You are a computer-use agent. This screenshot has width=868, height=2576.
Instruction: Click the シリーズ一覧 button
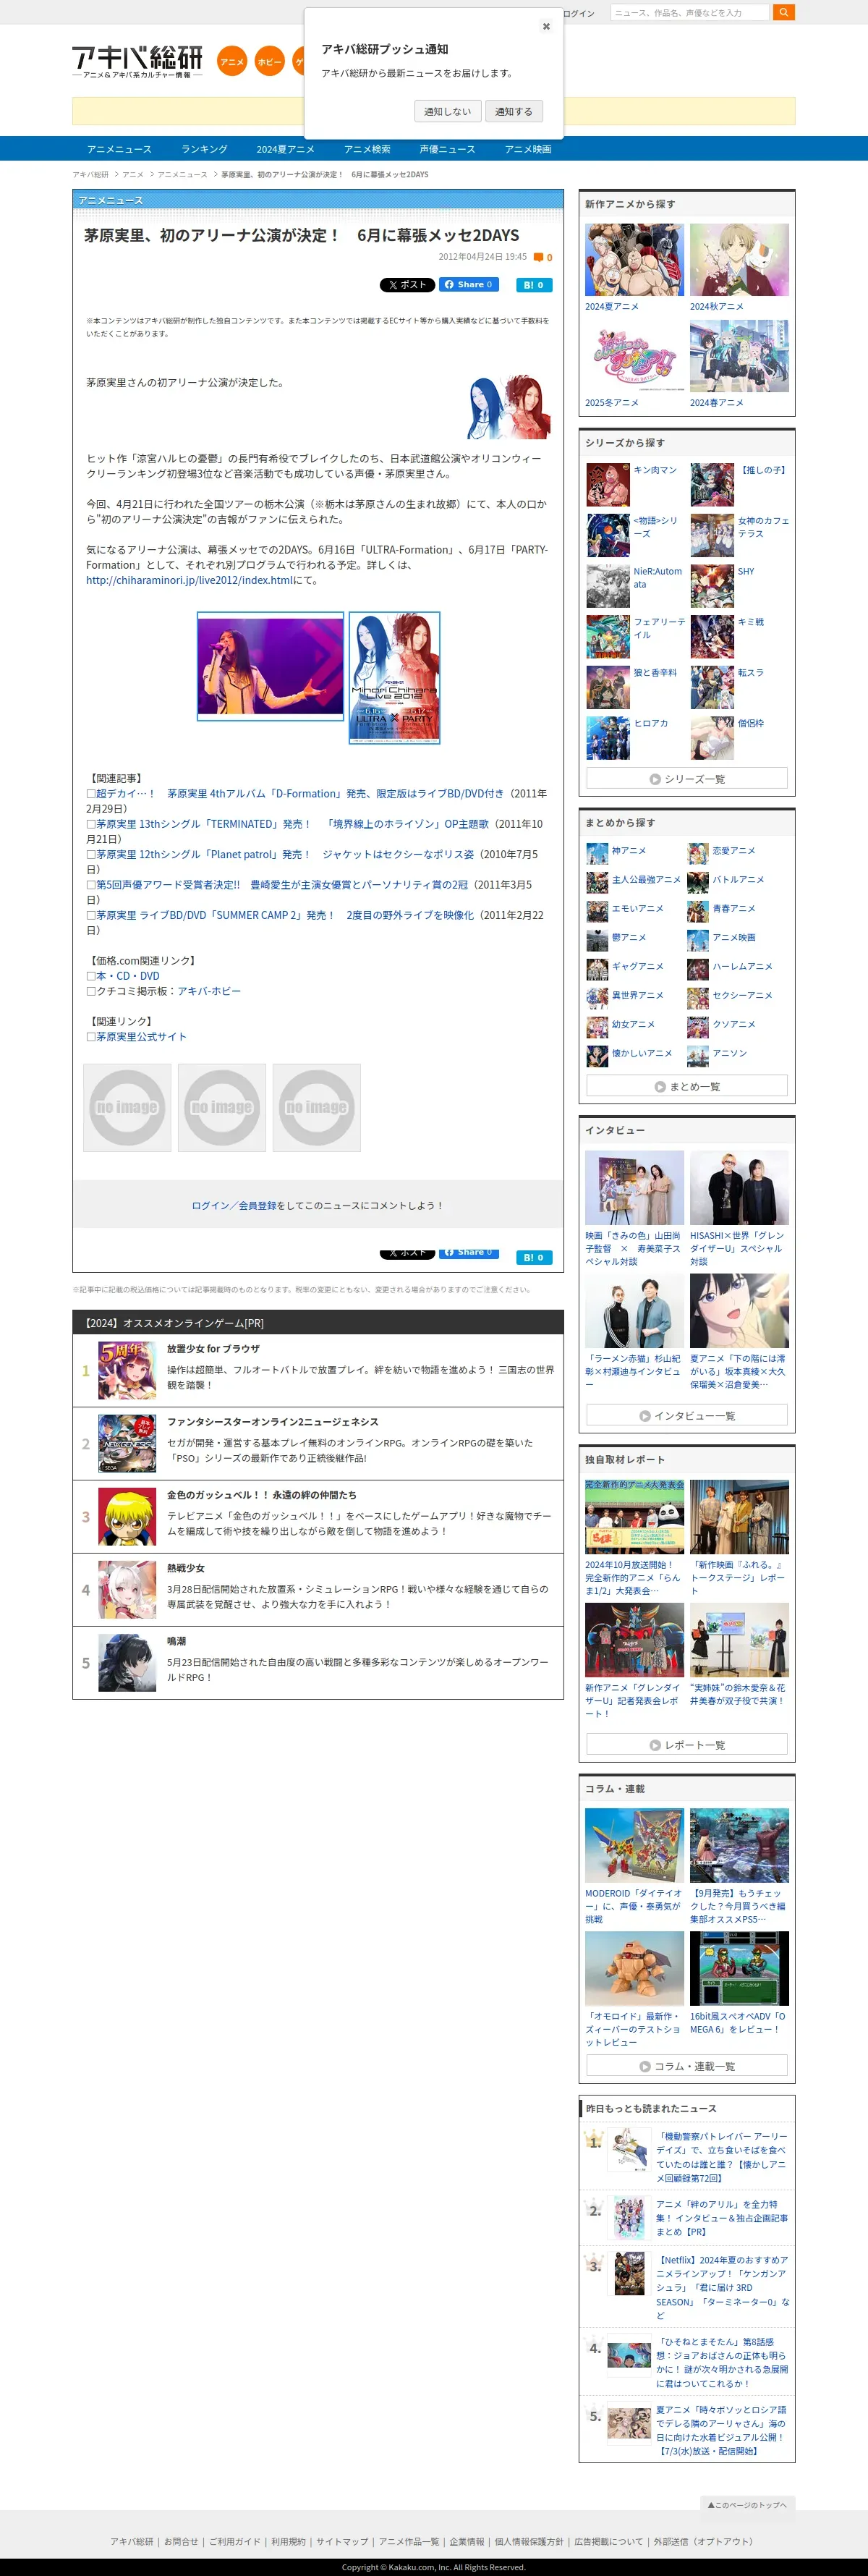[x=687, y=779]
